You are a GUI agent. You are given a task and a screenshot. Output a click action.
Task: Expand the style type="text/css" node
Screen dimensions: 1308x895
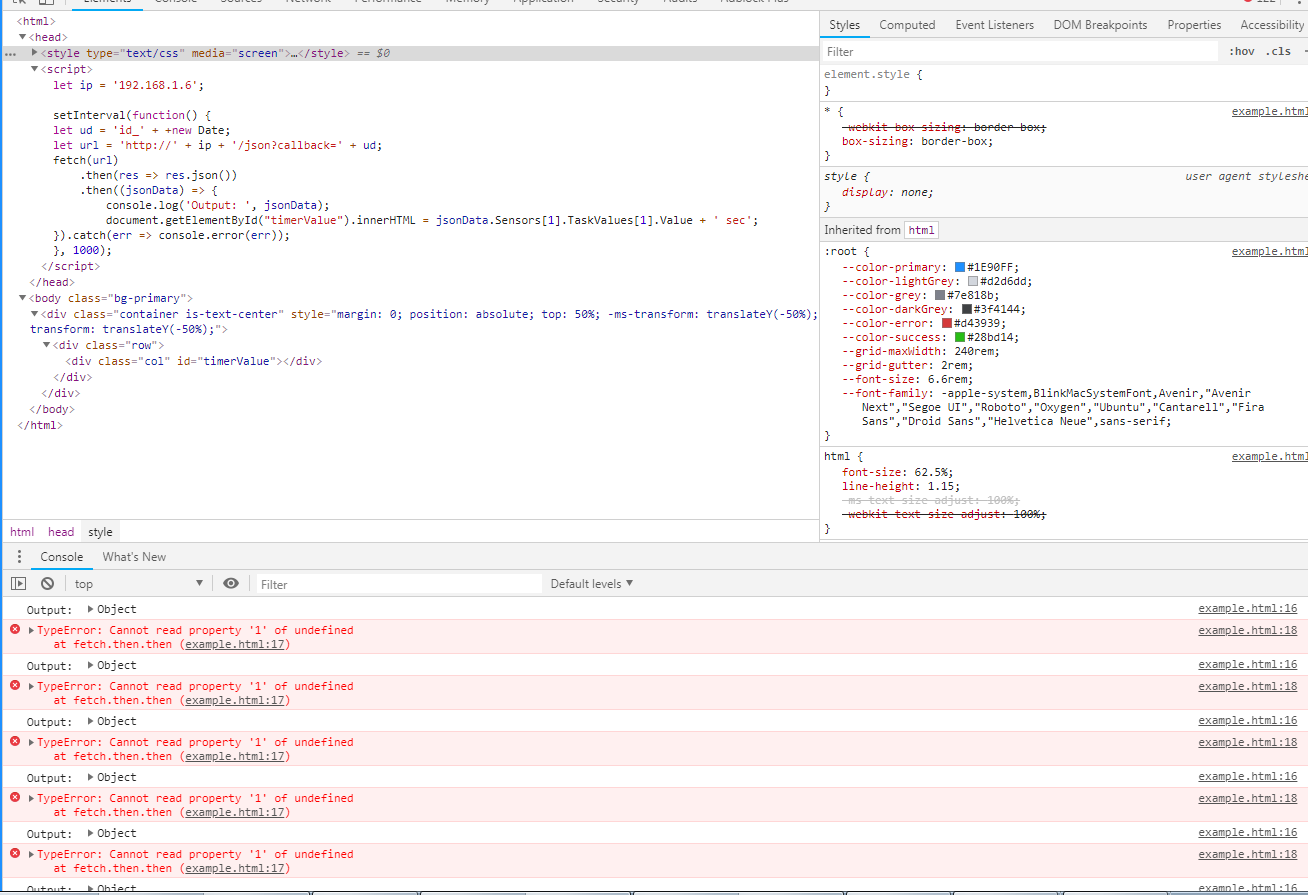click(35, 53)
